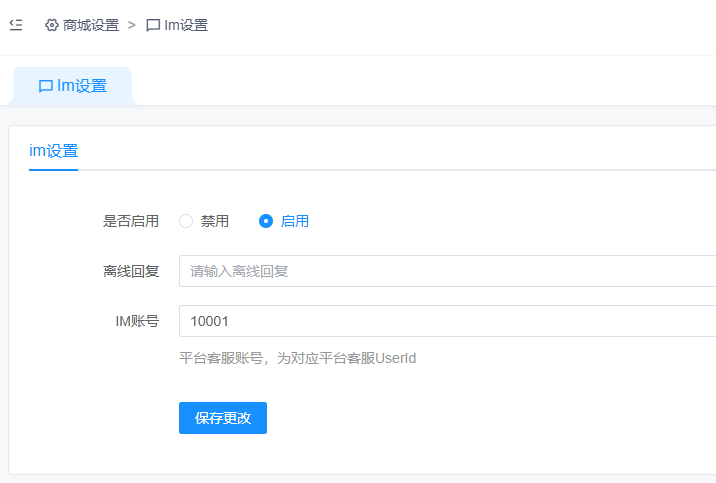Click Im设置 breadcrumb text
This screenshot has width=716, height=483.
(186, 25)
